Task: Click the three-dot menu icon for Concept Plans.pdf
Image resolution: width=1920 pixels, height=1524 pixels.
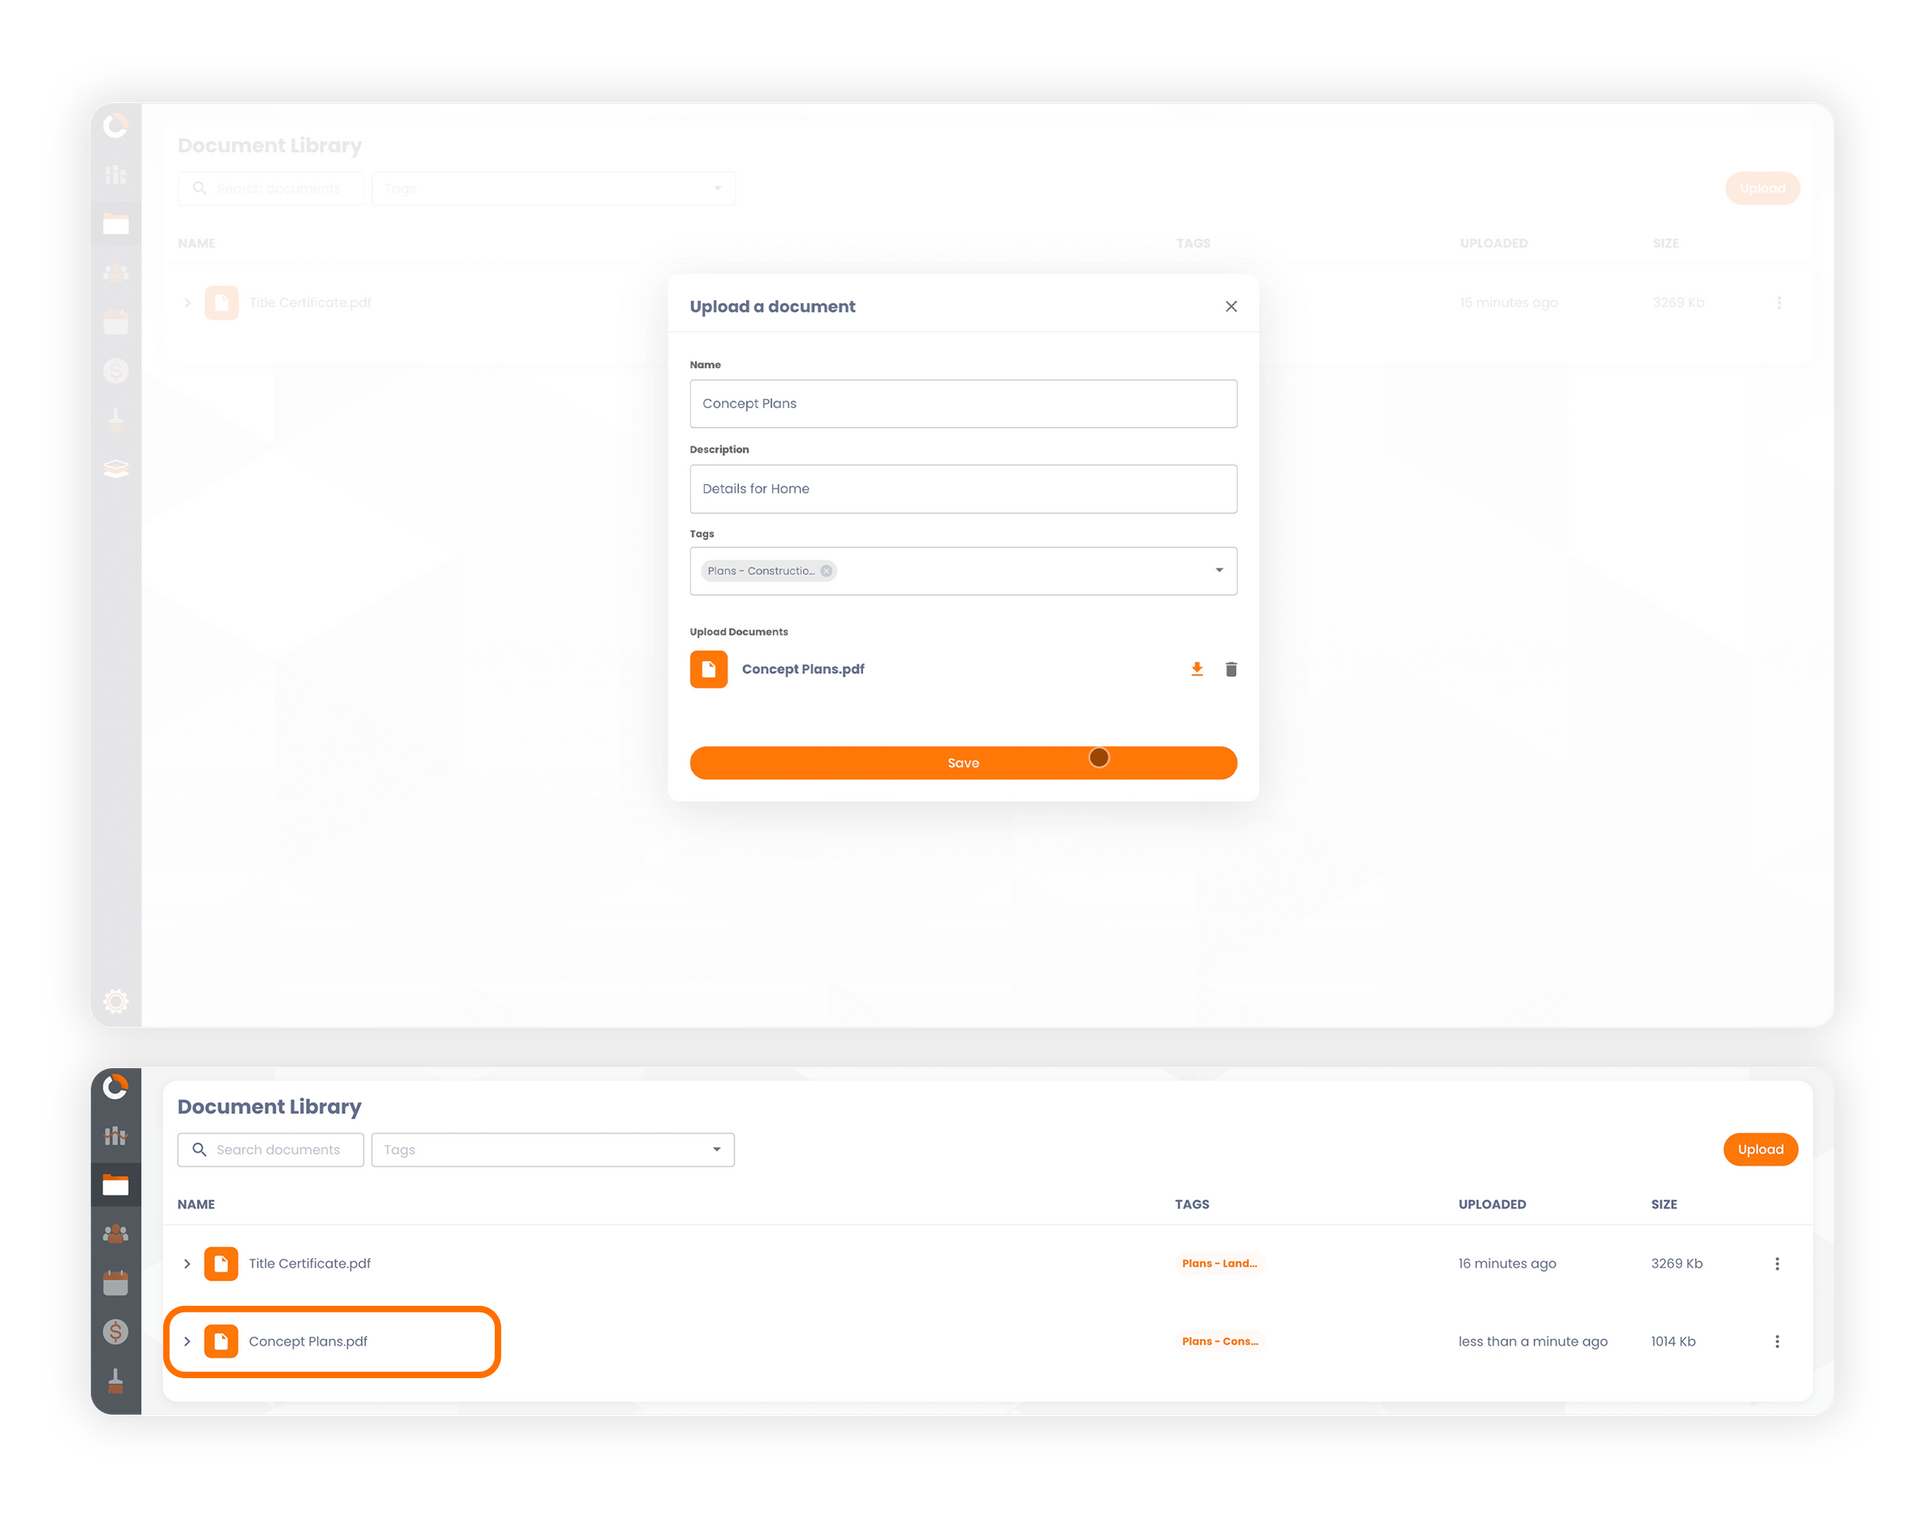Action: pos(1778,1342)
